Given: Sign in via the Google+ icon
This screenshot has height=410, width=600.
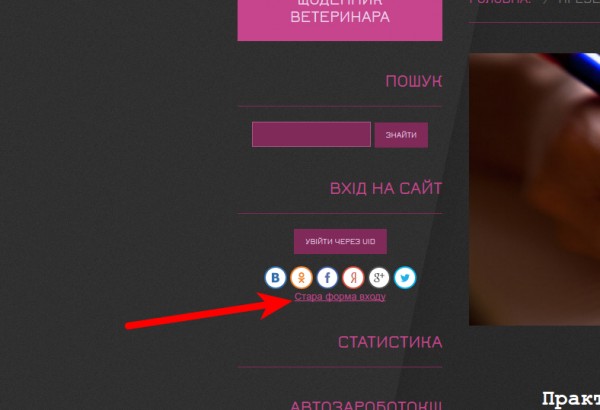Looking at the screenshot, I should click(379, 278).
